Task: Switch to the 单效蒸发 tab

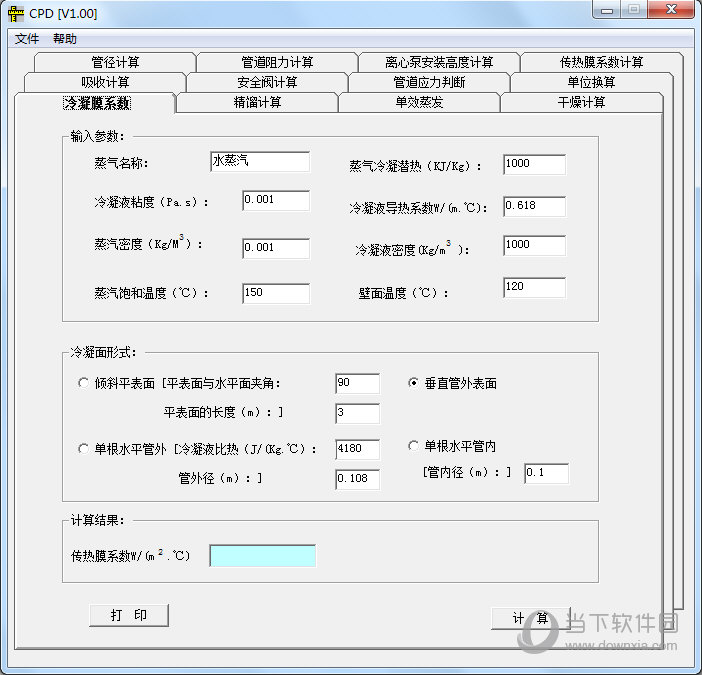Action: coord(419,103)
